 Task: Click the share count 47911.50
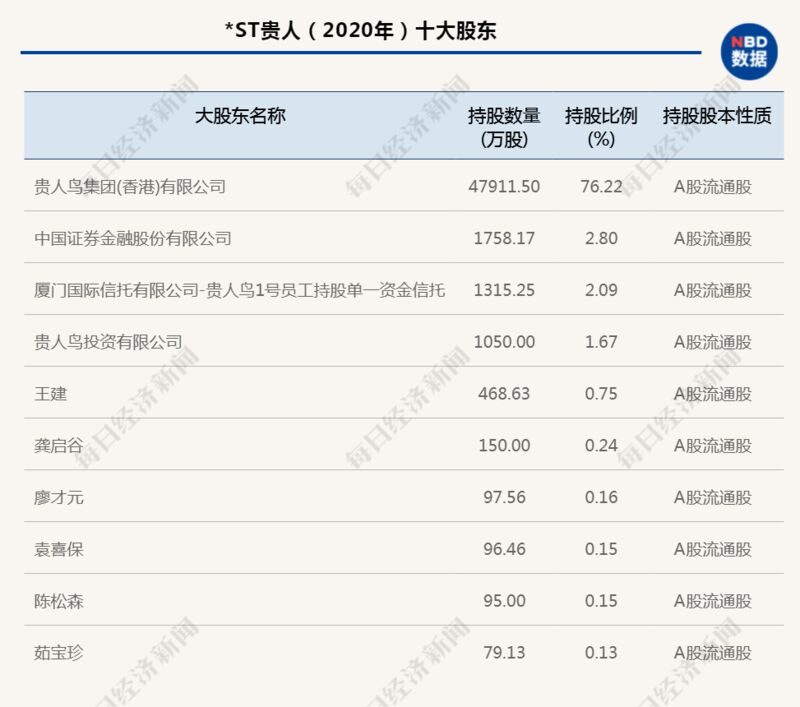coord(504,187)
